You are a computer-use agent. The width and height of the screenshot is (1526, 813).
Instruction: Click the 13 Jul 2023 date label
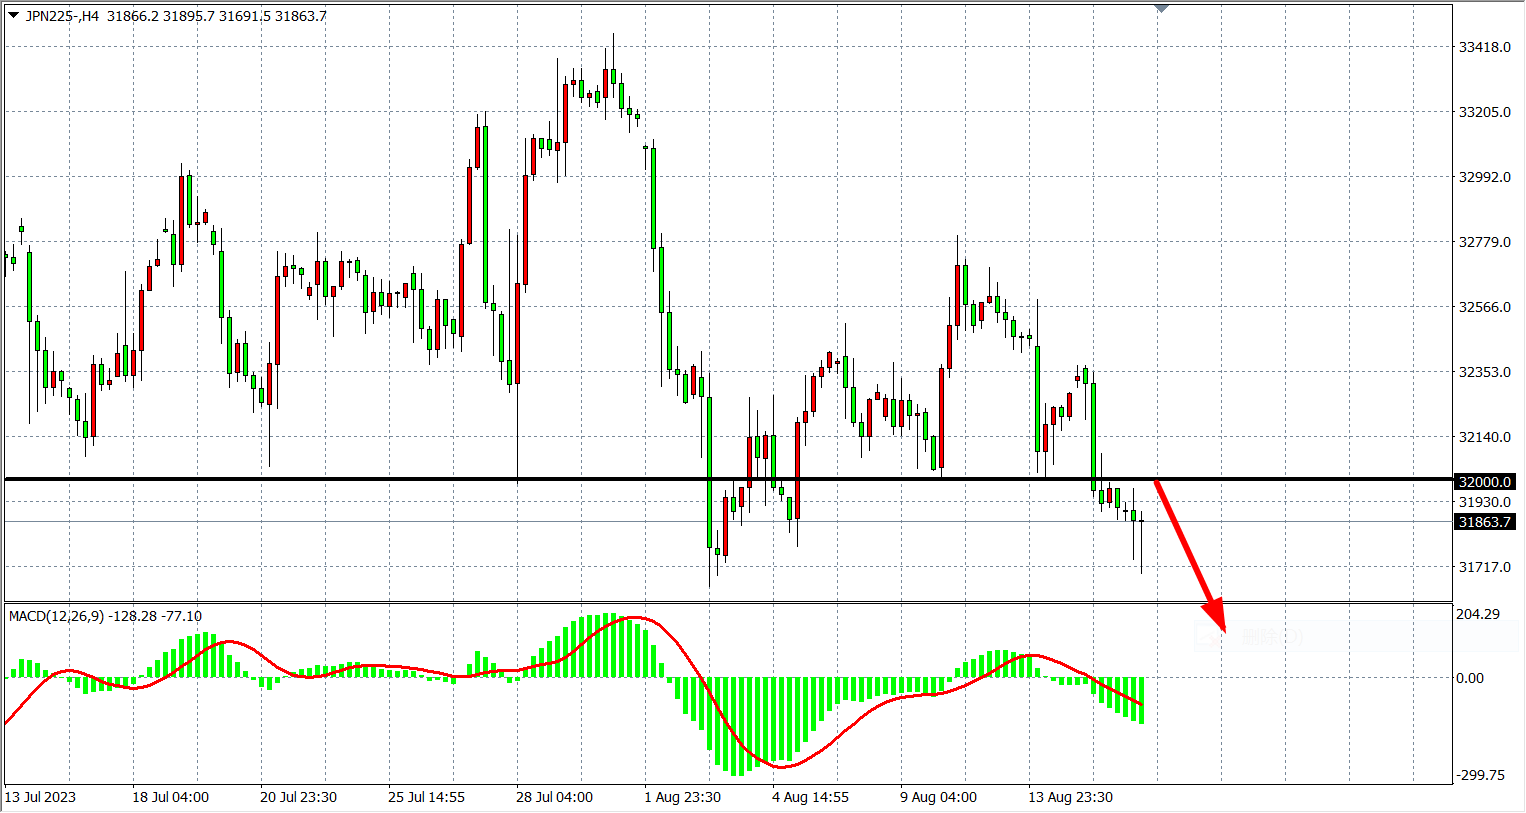[40, 797]
